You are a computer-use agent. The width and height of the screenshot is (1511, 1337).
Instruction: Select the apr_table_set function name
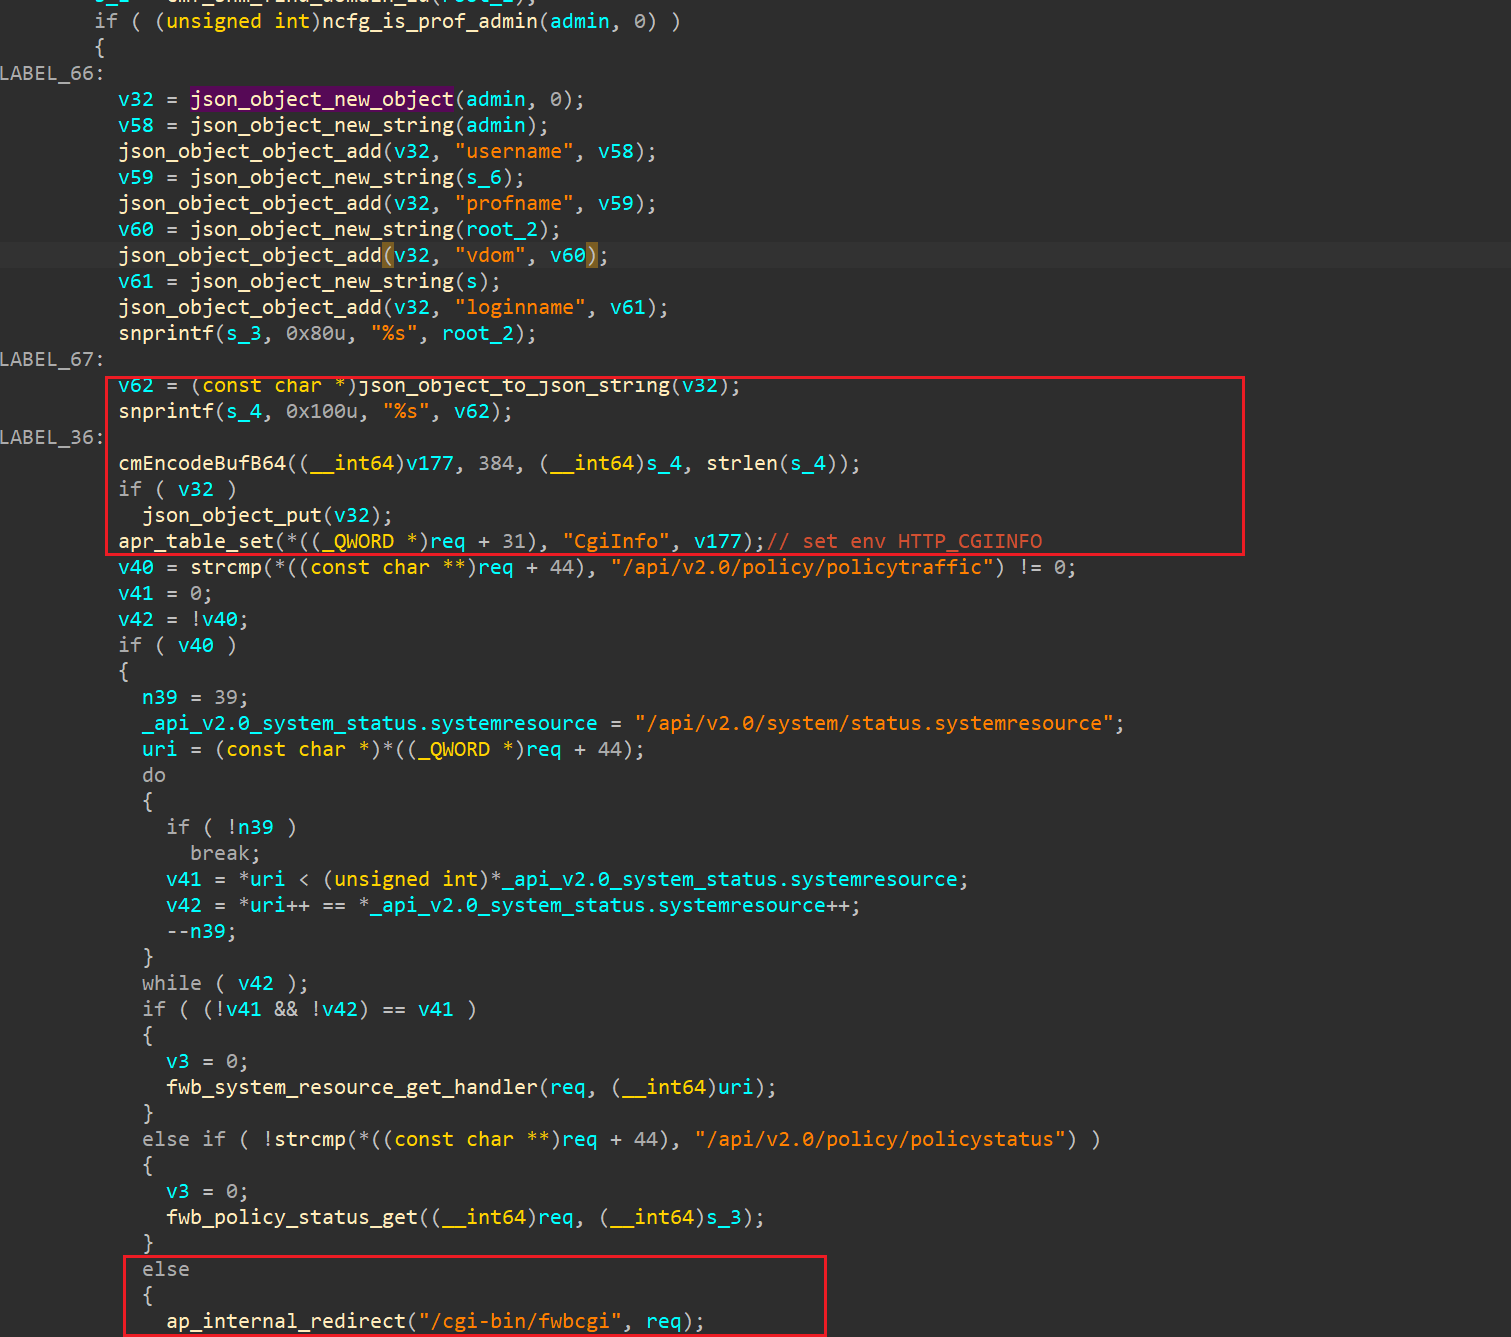click(x=196, y=541)
